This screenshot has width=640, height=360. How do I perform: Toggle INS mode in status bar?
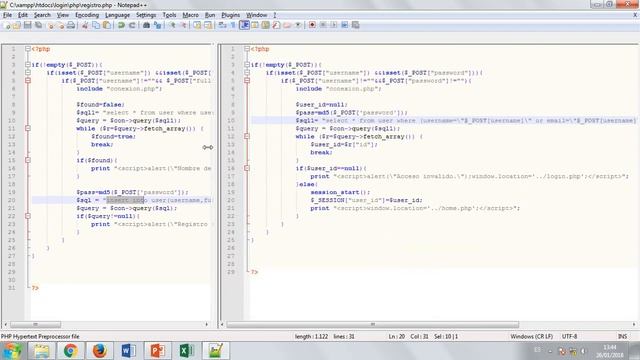coord(622,336)
